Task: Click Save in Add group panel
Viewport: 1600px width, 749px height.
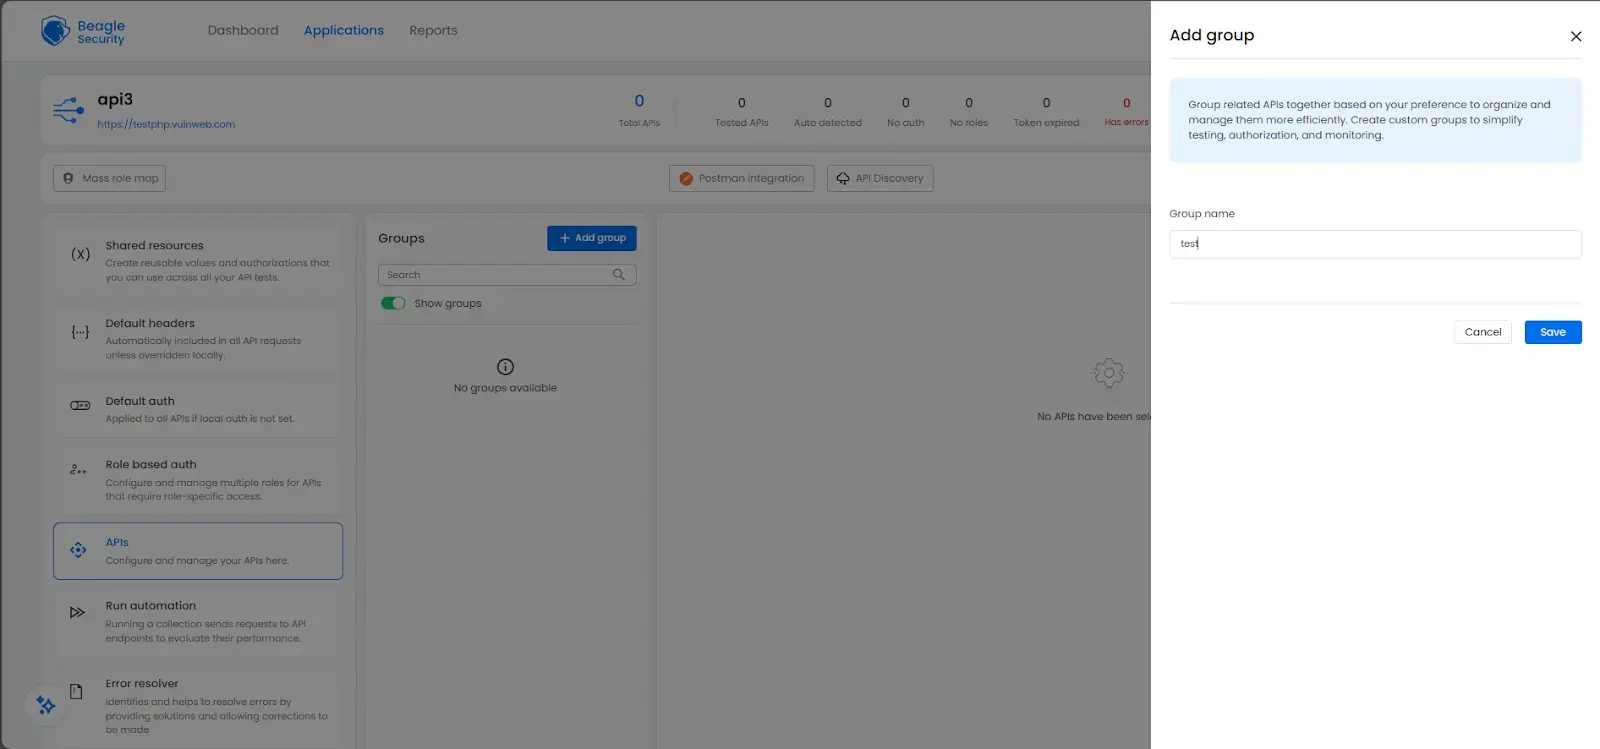Action: point(1553,332)
